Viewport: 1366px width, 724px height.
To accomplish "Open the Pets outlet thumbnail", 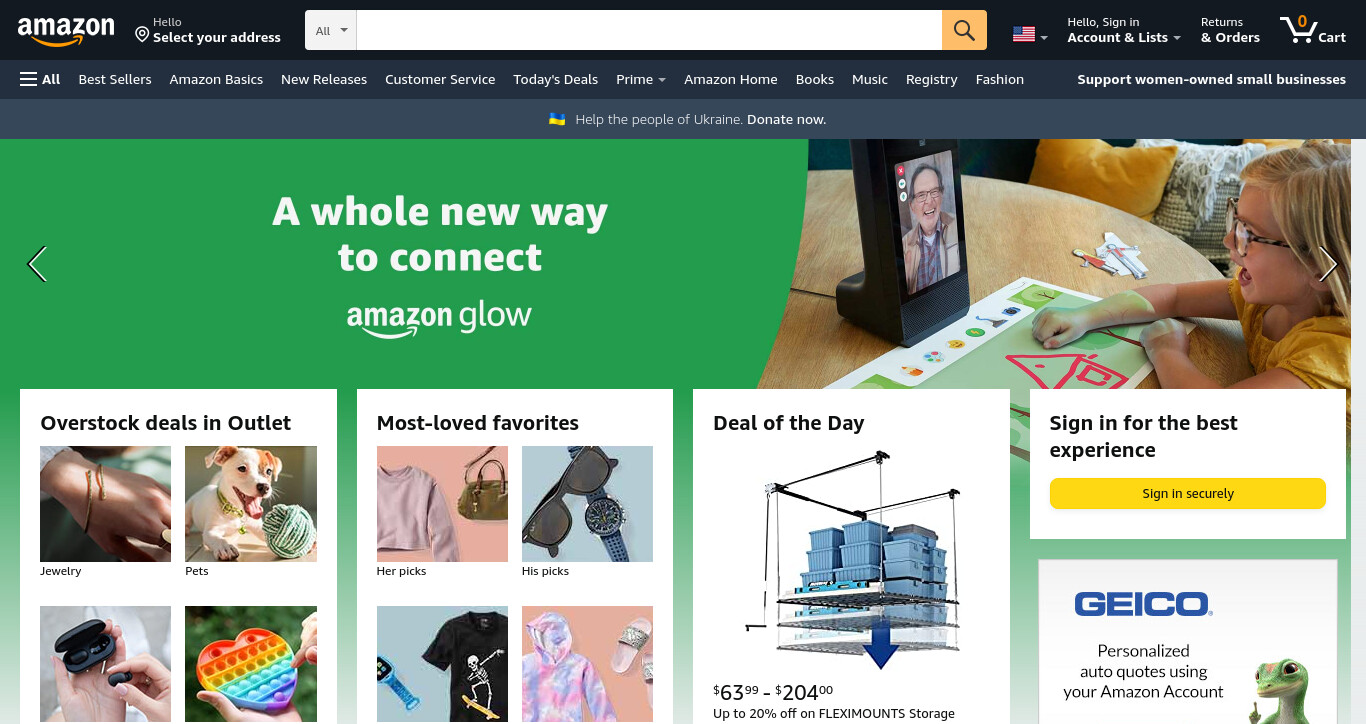I will point(251,504).
